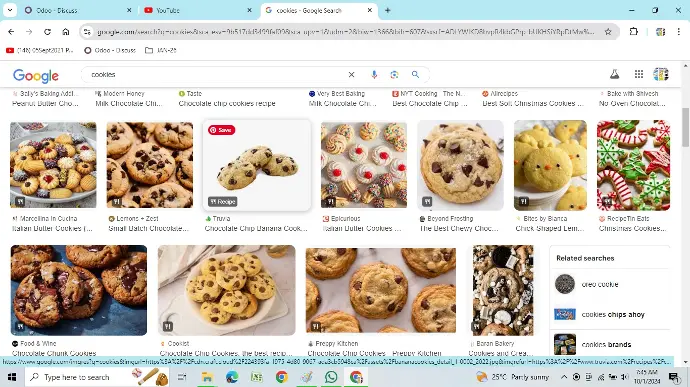Open the Odoo - Discuss bookmark
690x387 pixels.
coord(110,50)
